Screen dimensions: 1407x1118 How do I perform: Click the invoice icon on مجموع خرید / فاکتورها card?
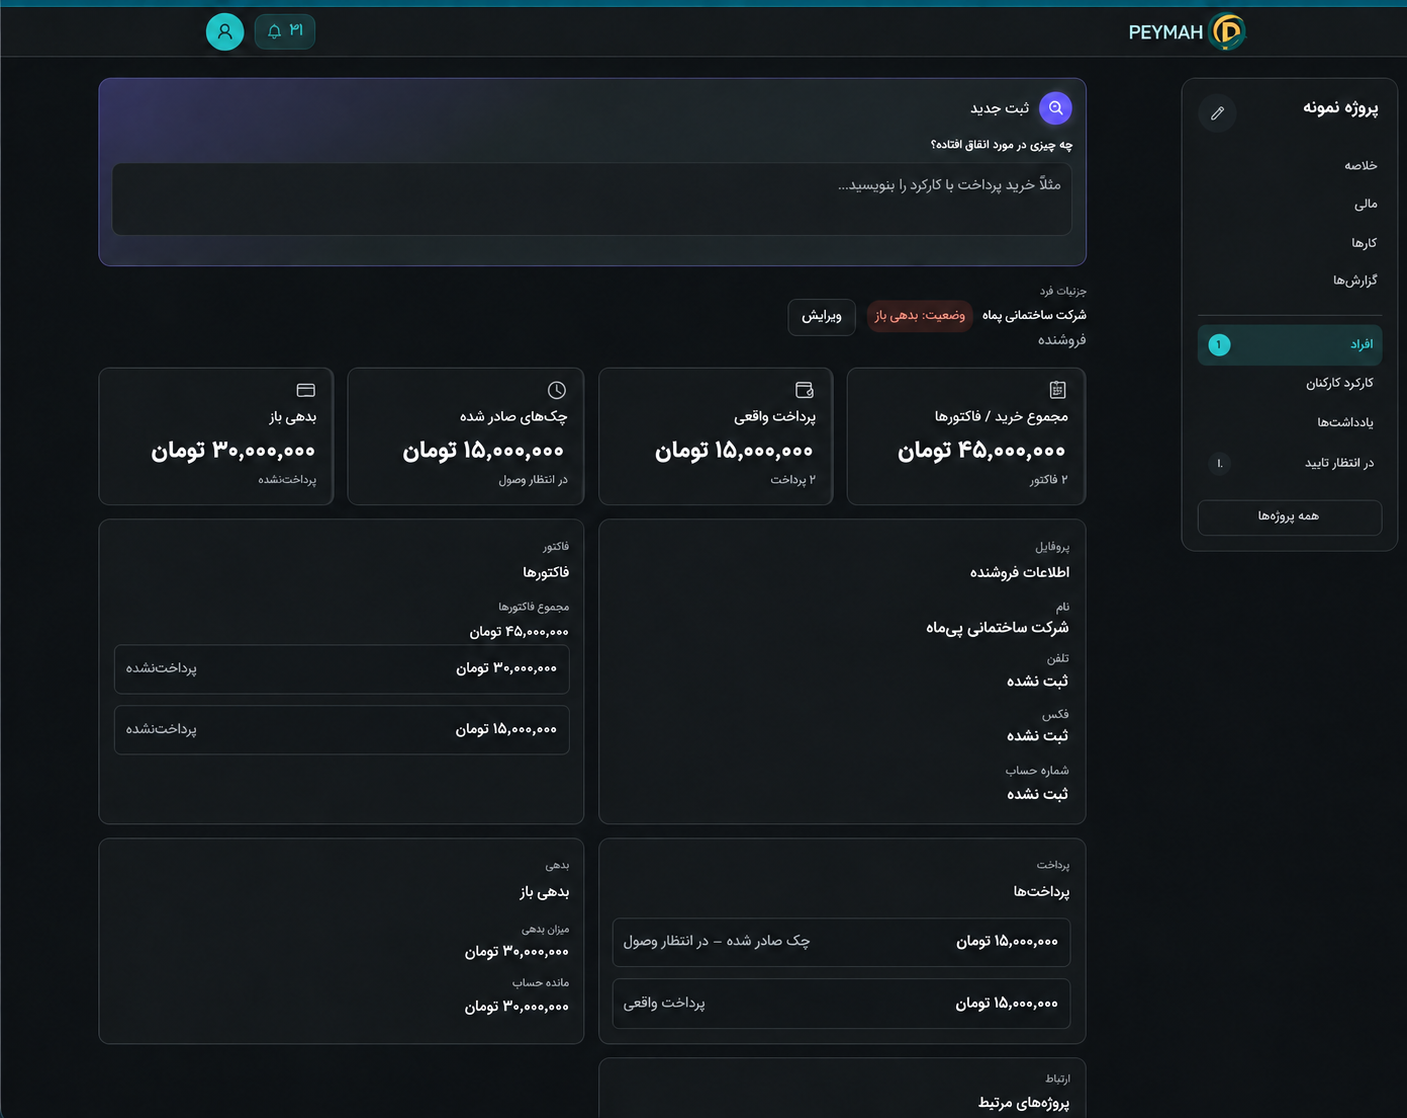click(1058, 390)
